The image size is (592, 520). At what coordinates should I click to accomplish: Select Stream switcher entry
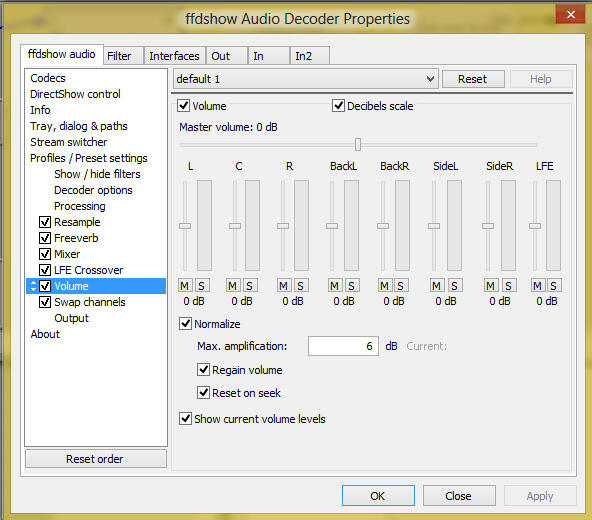[68, 142]
